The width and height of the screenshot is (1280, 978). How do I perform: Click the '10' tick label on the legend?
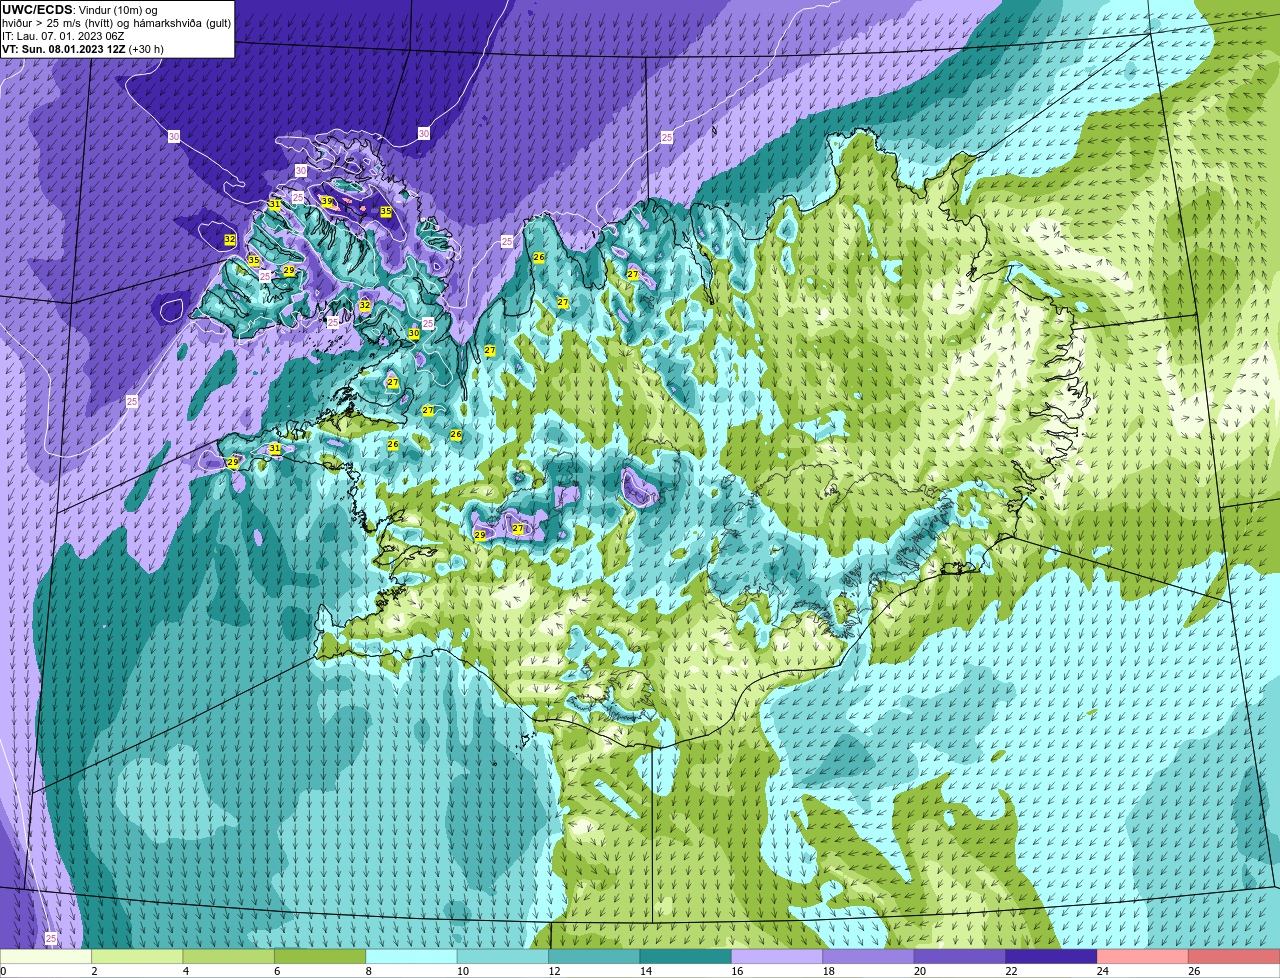[462, 971]
